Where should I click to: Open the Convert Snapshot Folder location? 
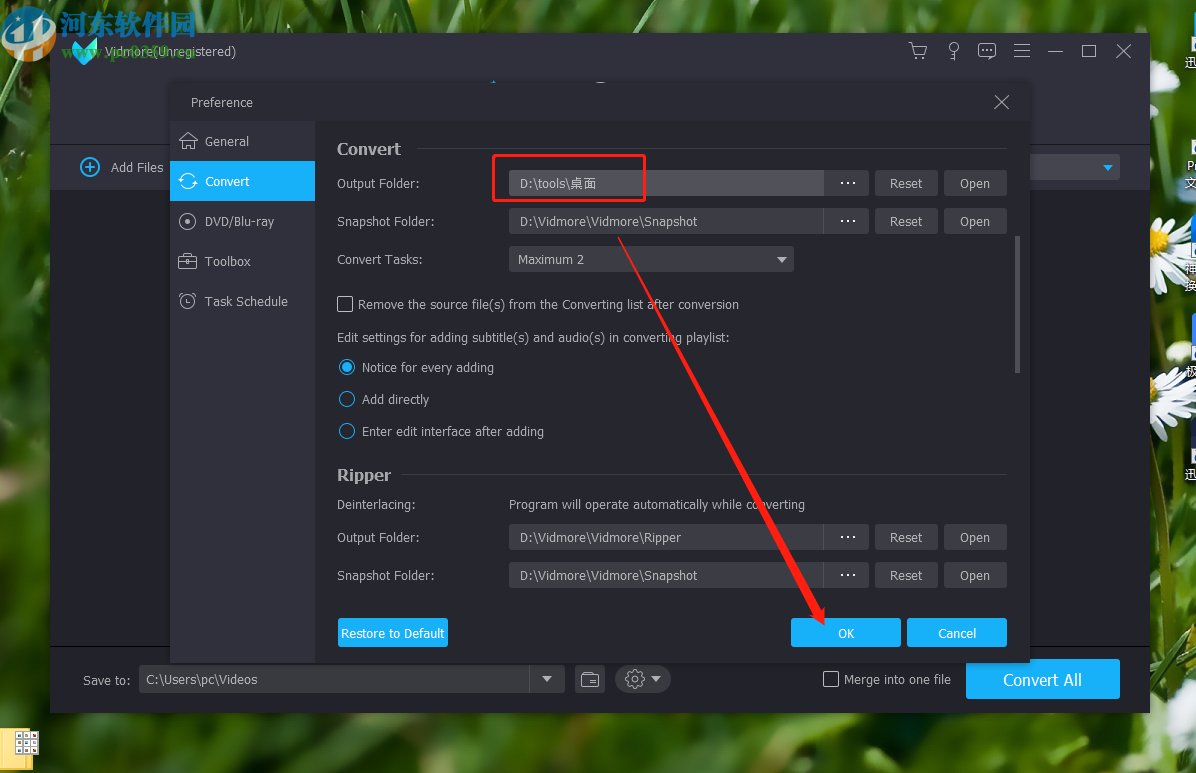(975, 221)
